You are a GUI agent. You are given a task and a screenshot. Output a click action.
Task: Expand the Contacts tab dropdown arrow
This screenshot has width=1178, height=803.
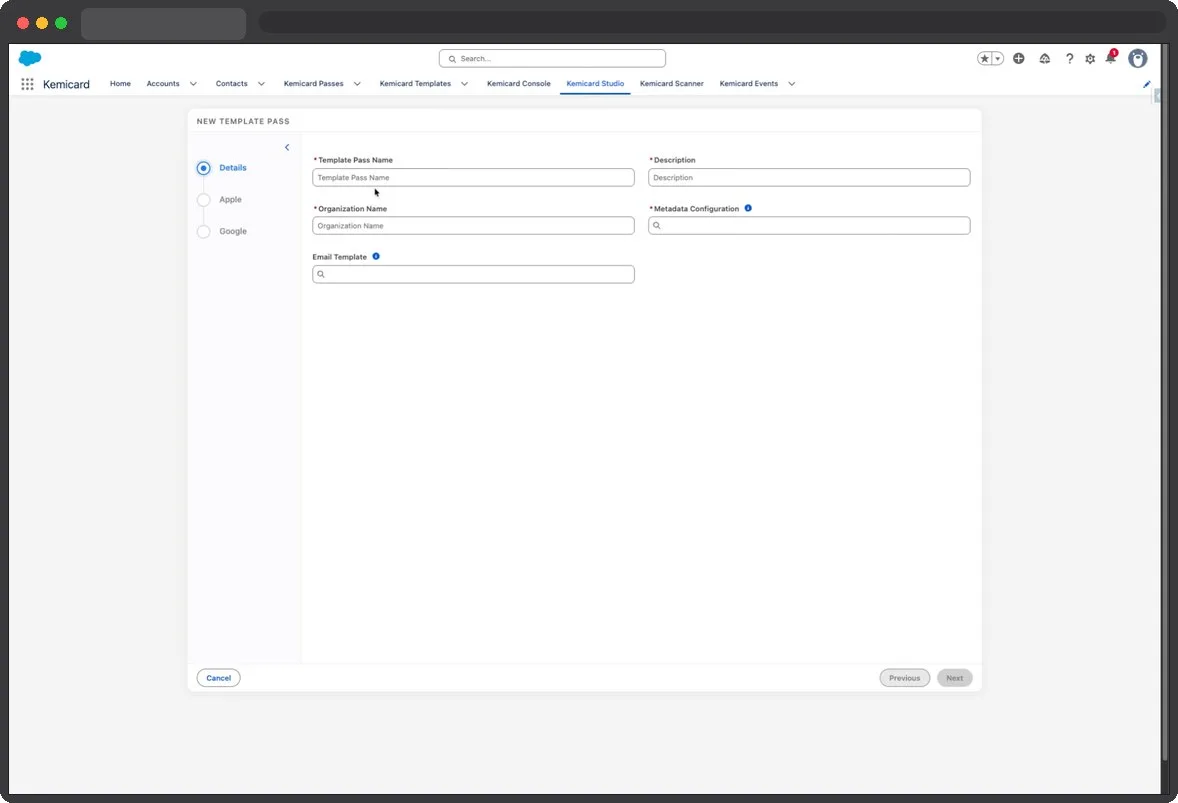pos(261,84)
